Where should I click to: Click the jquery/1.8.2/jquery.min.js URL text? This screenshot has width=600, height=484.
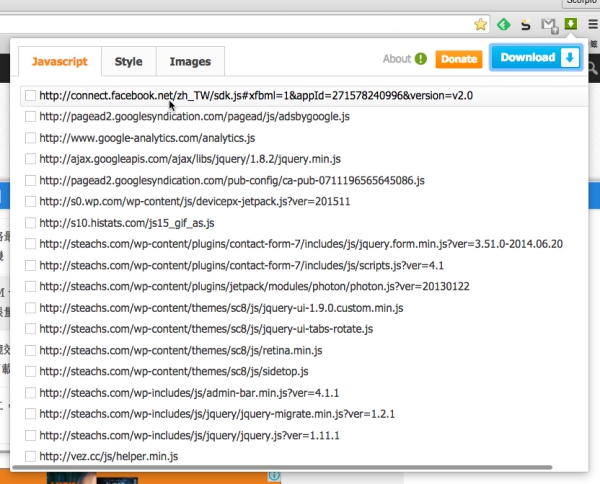tap(190, 159)
